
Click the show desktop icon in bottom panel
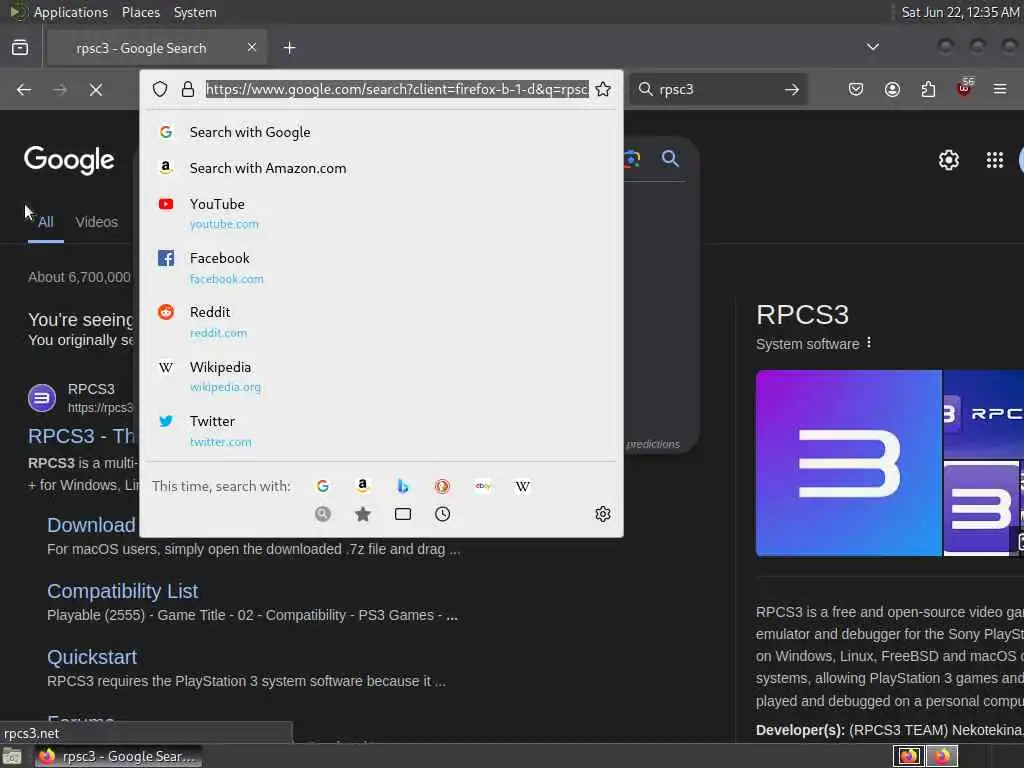pos(12,757)
